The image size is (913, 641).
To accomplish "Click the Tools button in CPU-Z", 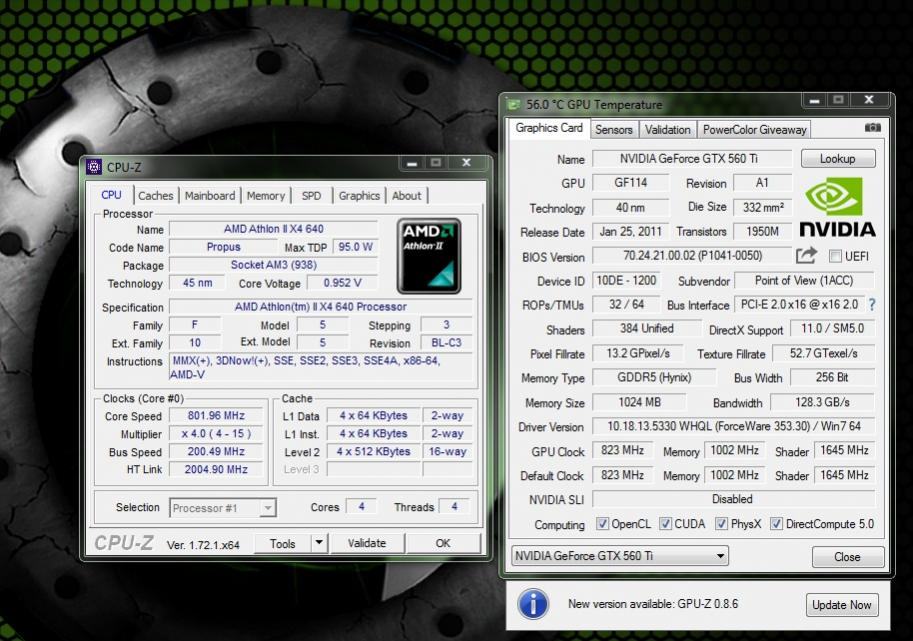I will point(283,543).
